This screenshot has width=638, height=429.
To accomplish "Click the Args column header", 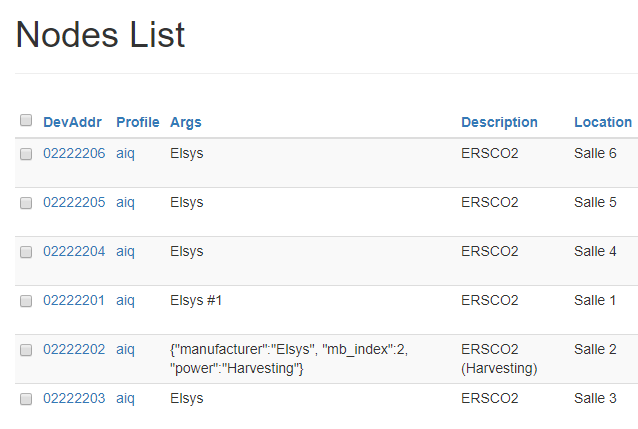I will [185, 122].
